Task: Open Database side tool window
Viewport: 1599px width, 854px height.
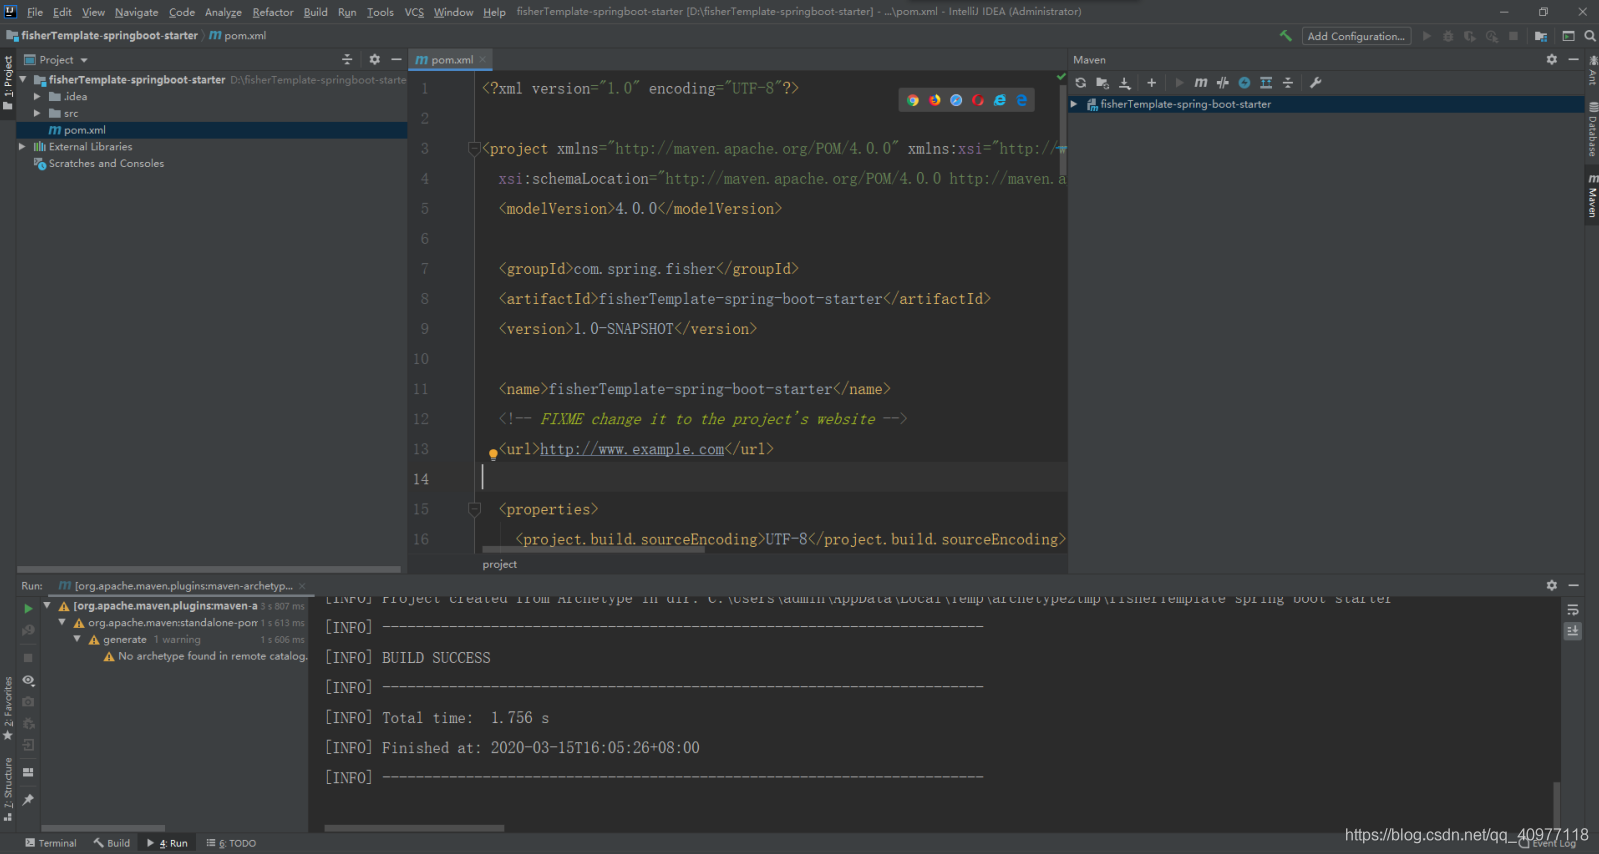Action: coord(1591,129)
